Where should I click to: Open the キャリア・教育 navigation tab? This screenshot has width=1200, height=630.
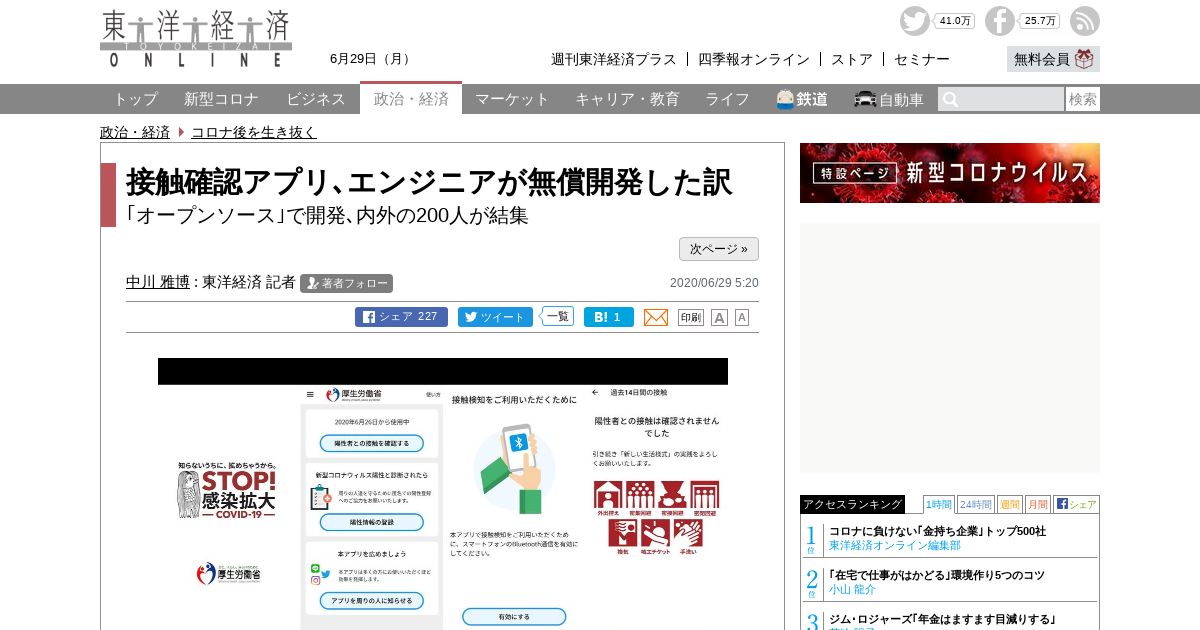click(x=627, y=99)
